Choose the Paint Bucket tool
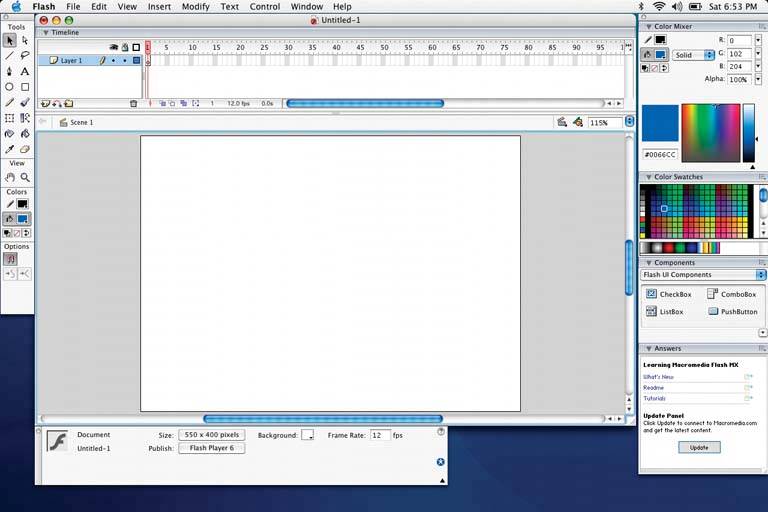 tap(25, 133)
